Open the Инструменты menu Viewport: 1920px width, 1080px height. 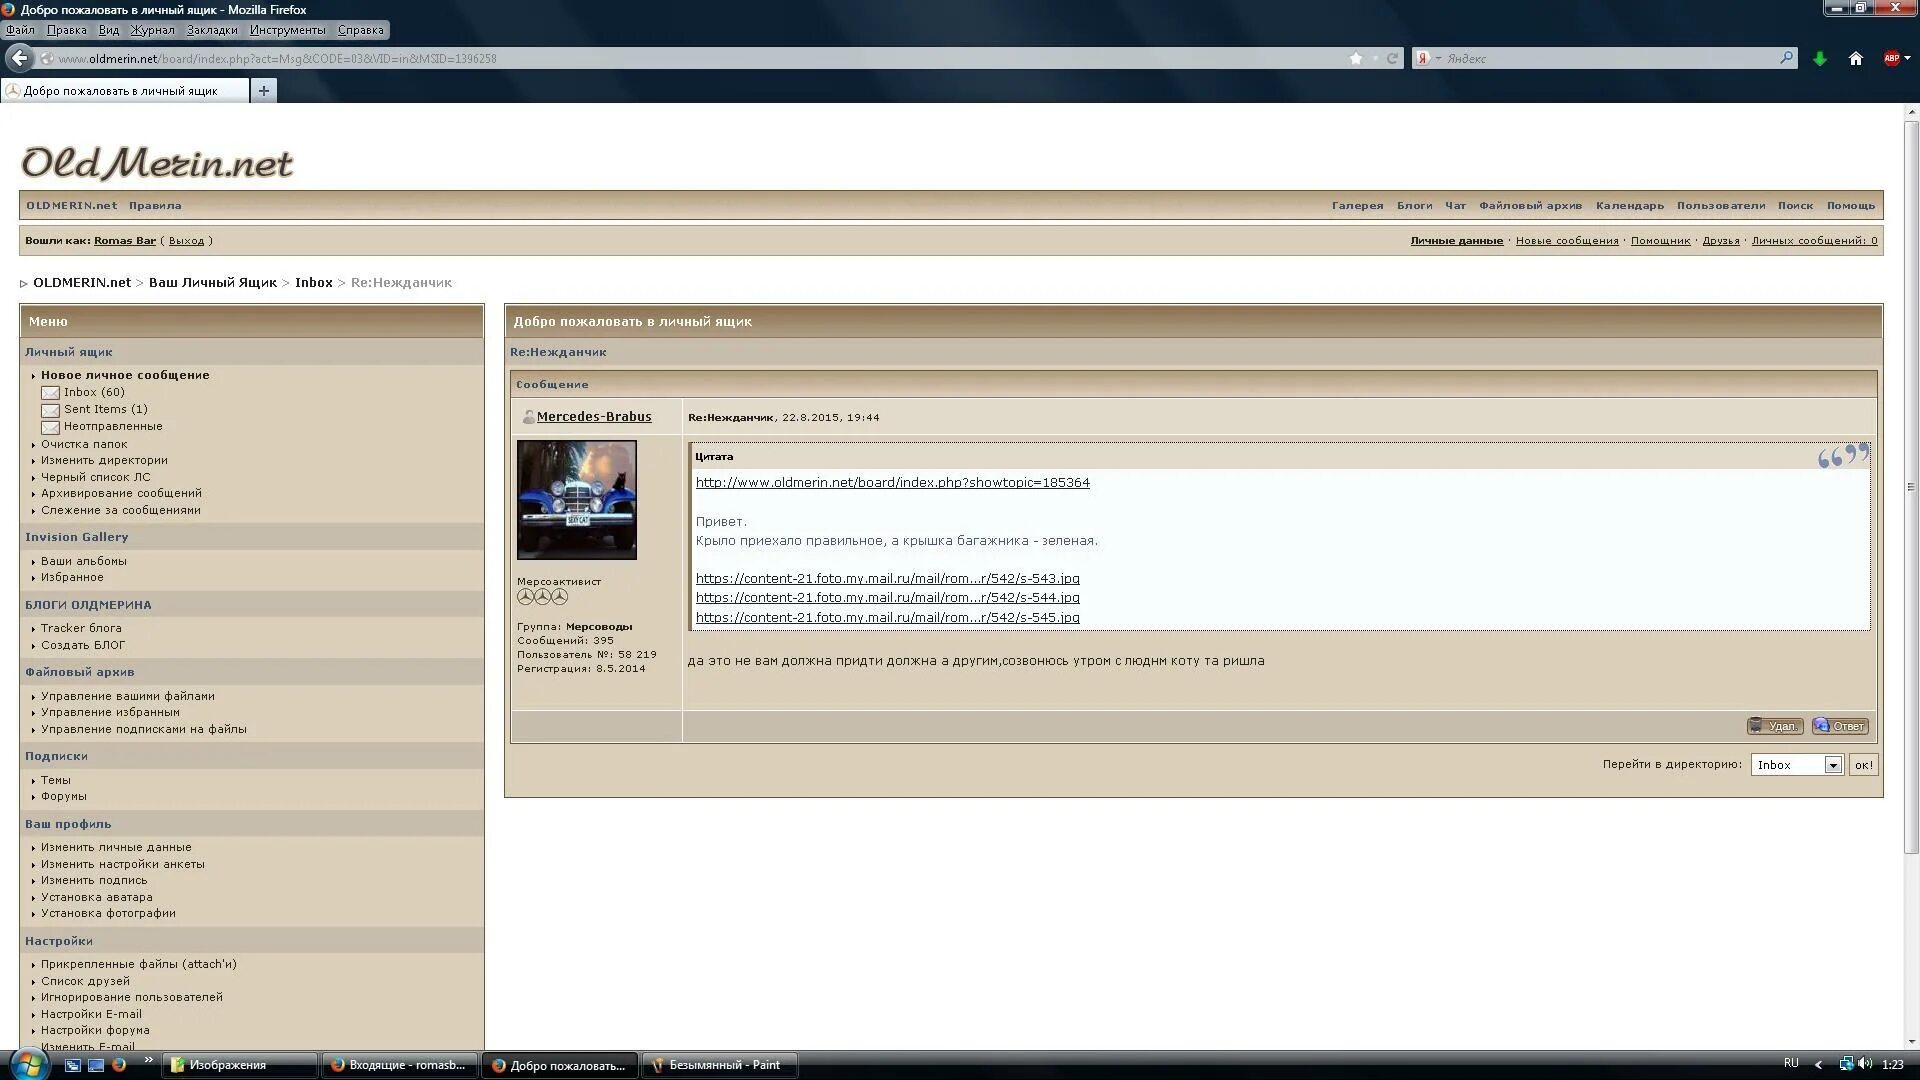click(287, 30)
